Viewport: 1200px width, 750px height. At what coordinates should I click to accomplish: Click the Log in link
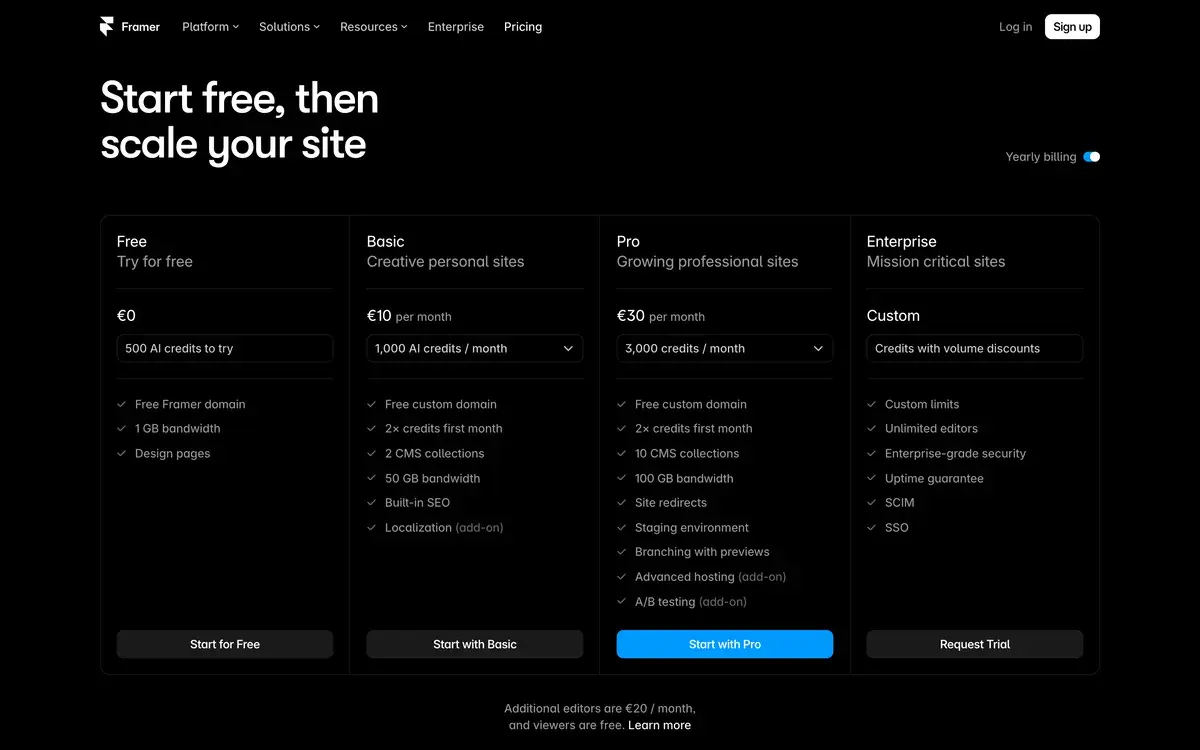[1015, 27]
